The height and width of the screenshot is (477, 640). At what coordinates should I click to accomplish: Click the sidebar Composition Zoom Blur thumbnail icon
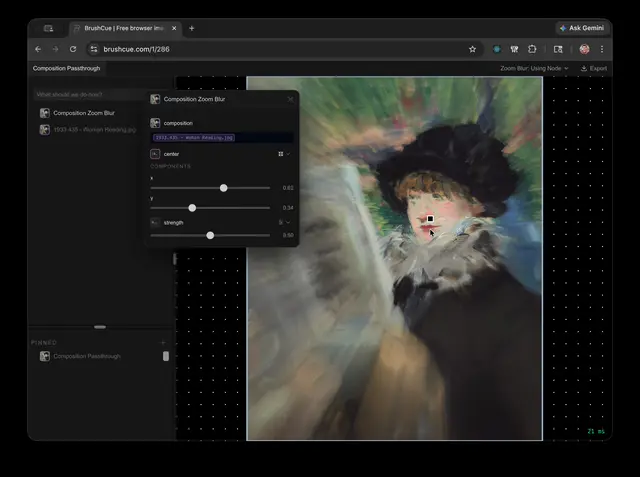click(x=44, y=113)
